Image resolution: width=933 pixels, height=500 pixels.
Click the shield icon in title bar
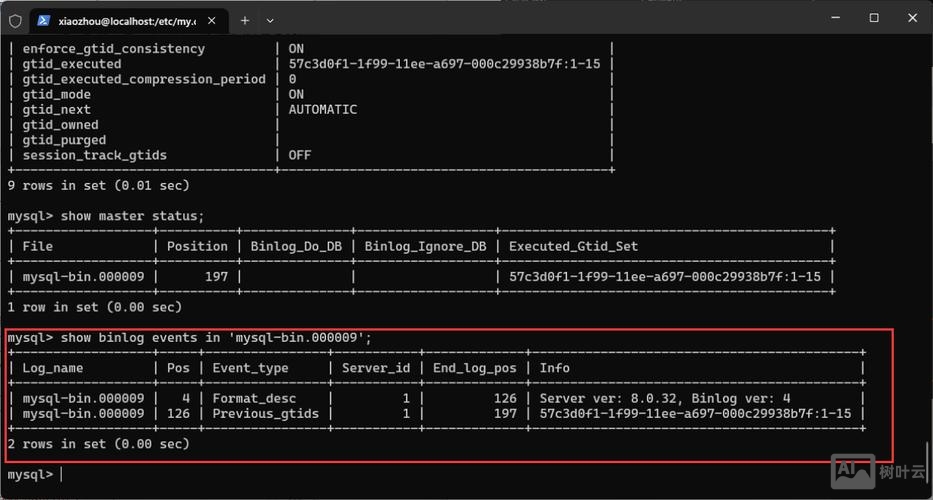click(x=15, y=21)
